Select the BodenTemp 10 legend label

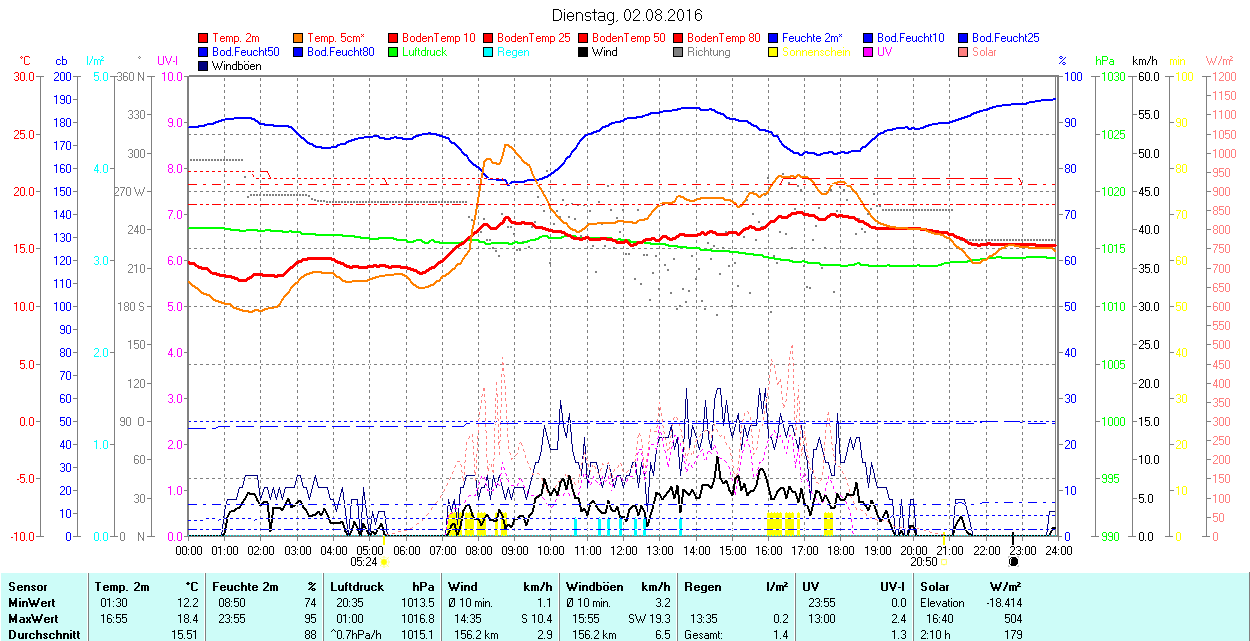pyautogui.click(x=439, y=38)
